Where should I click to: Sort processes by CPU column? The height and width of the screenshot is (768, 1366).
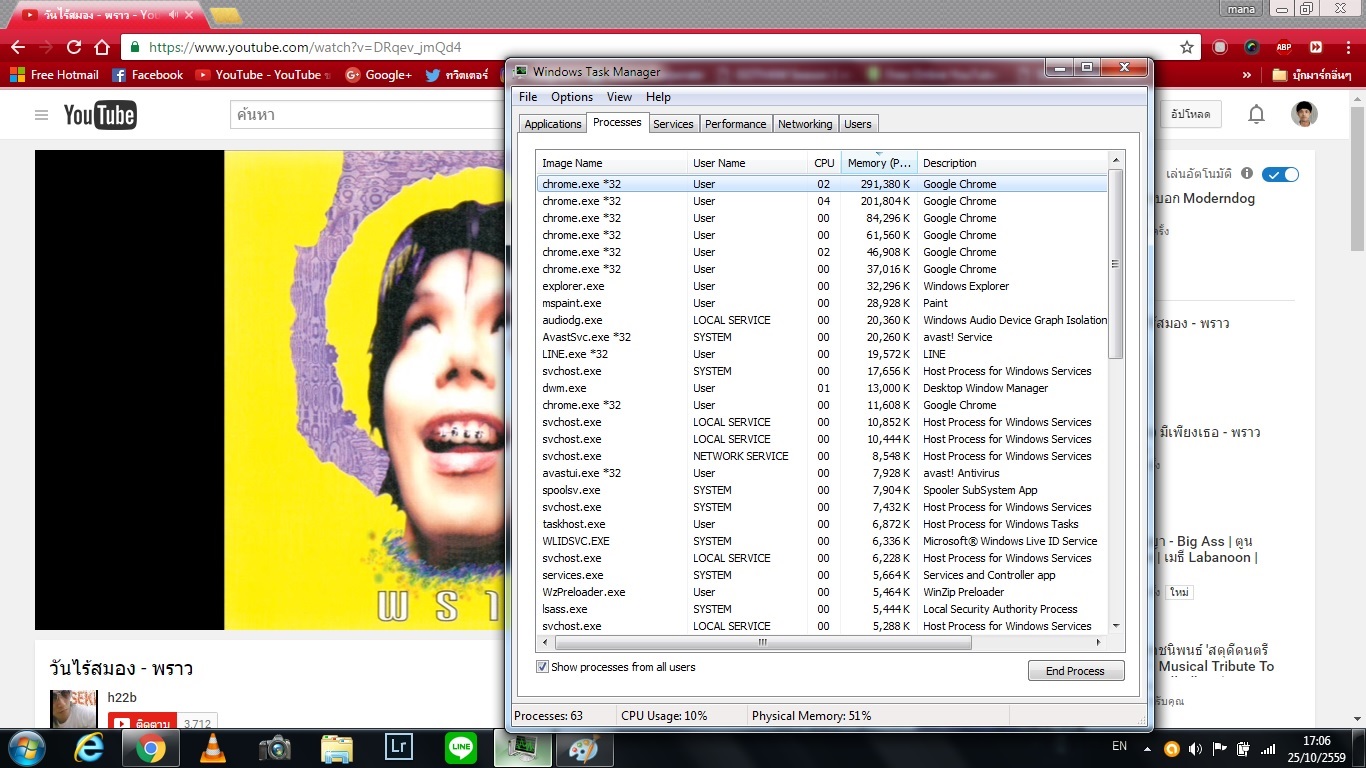click(824, 163)
